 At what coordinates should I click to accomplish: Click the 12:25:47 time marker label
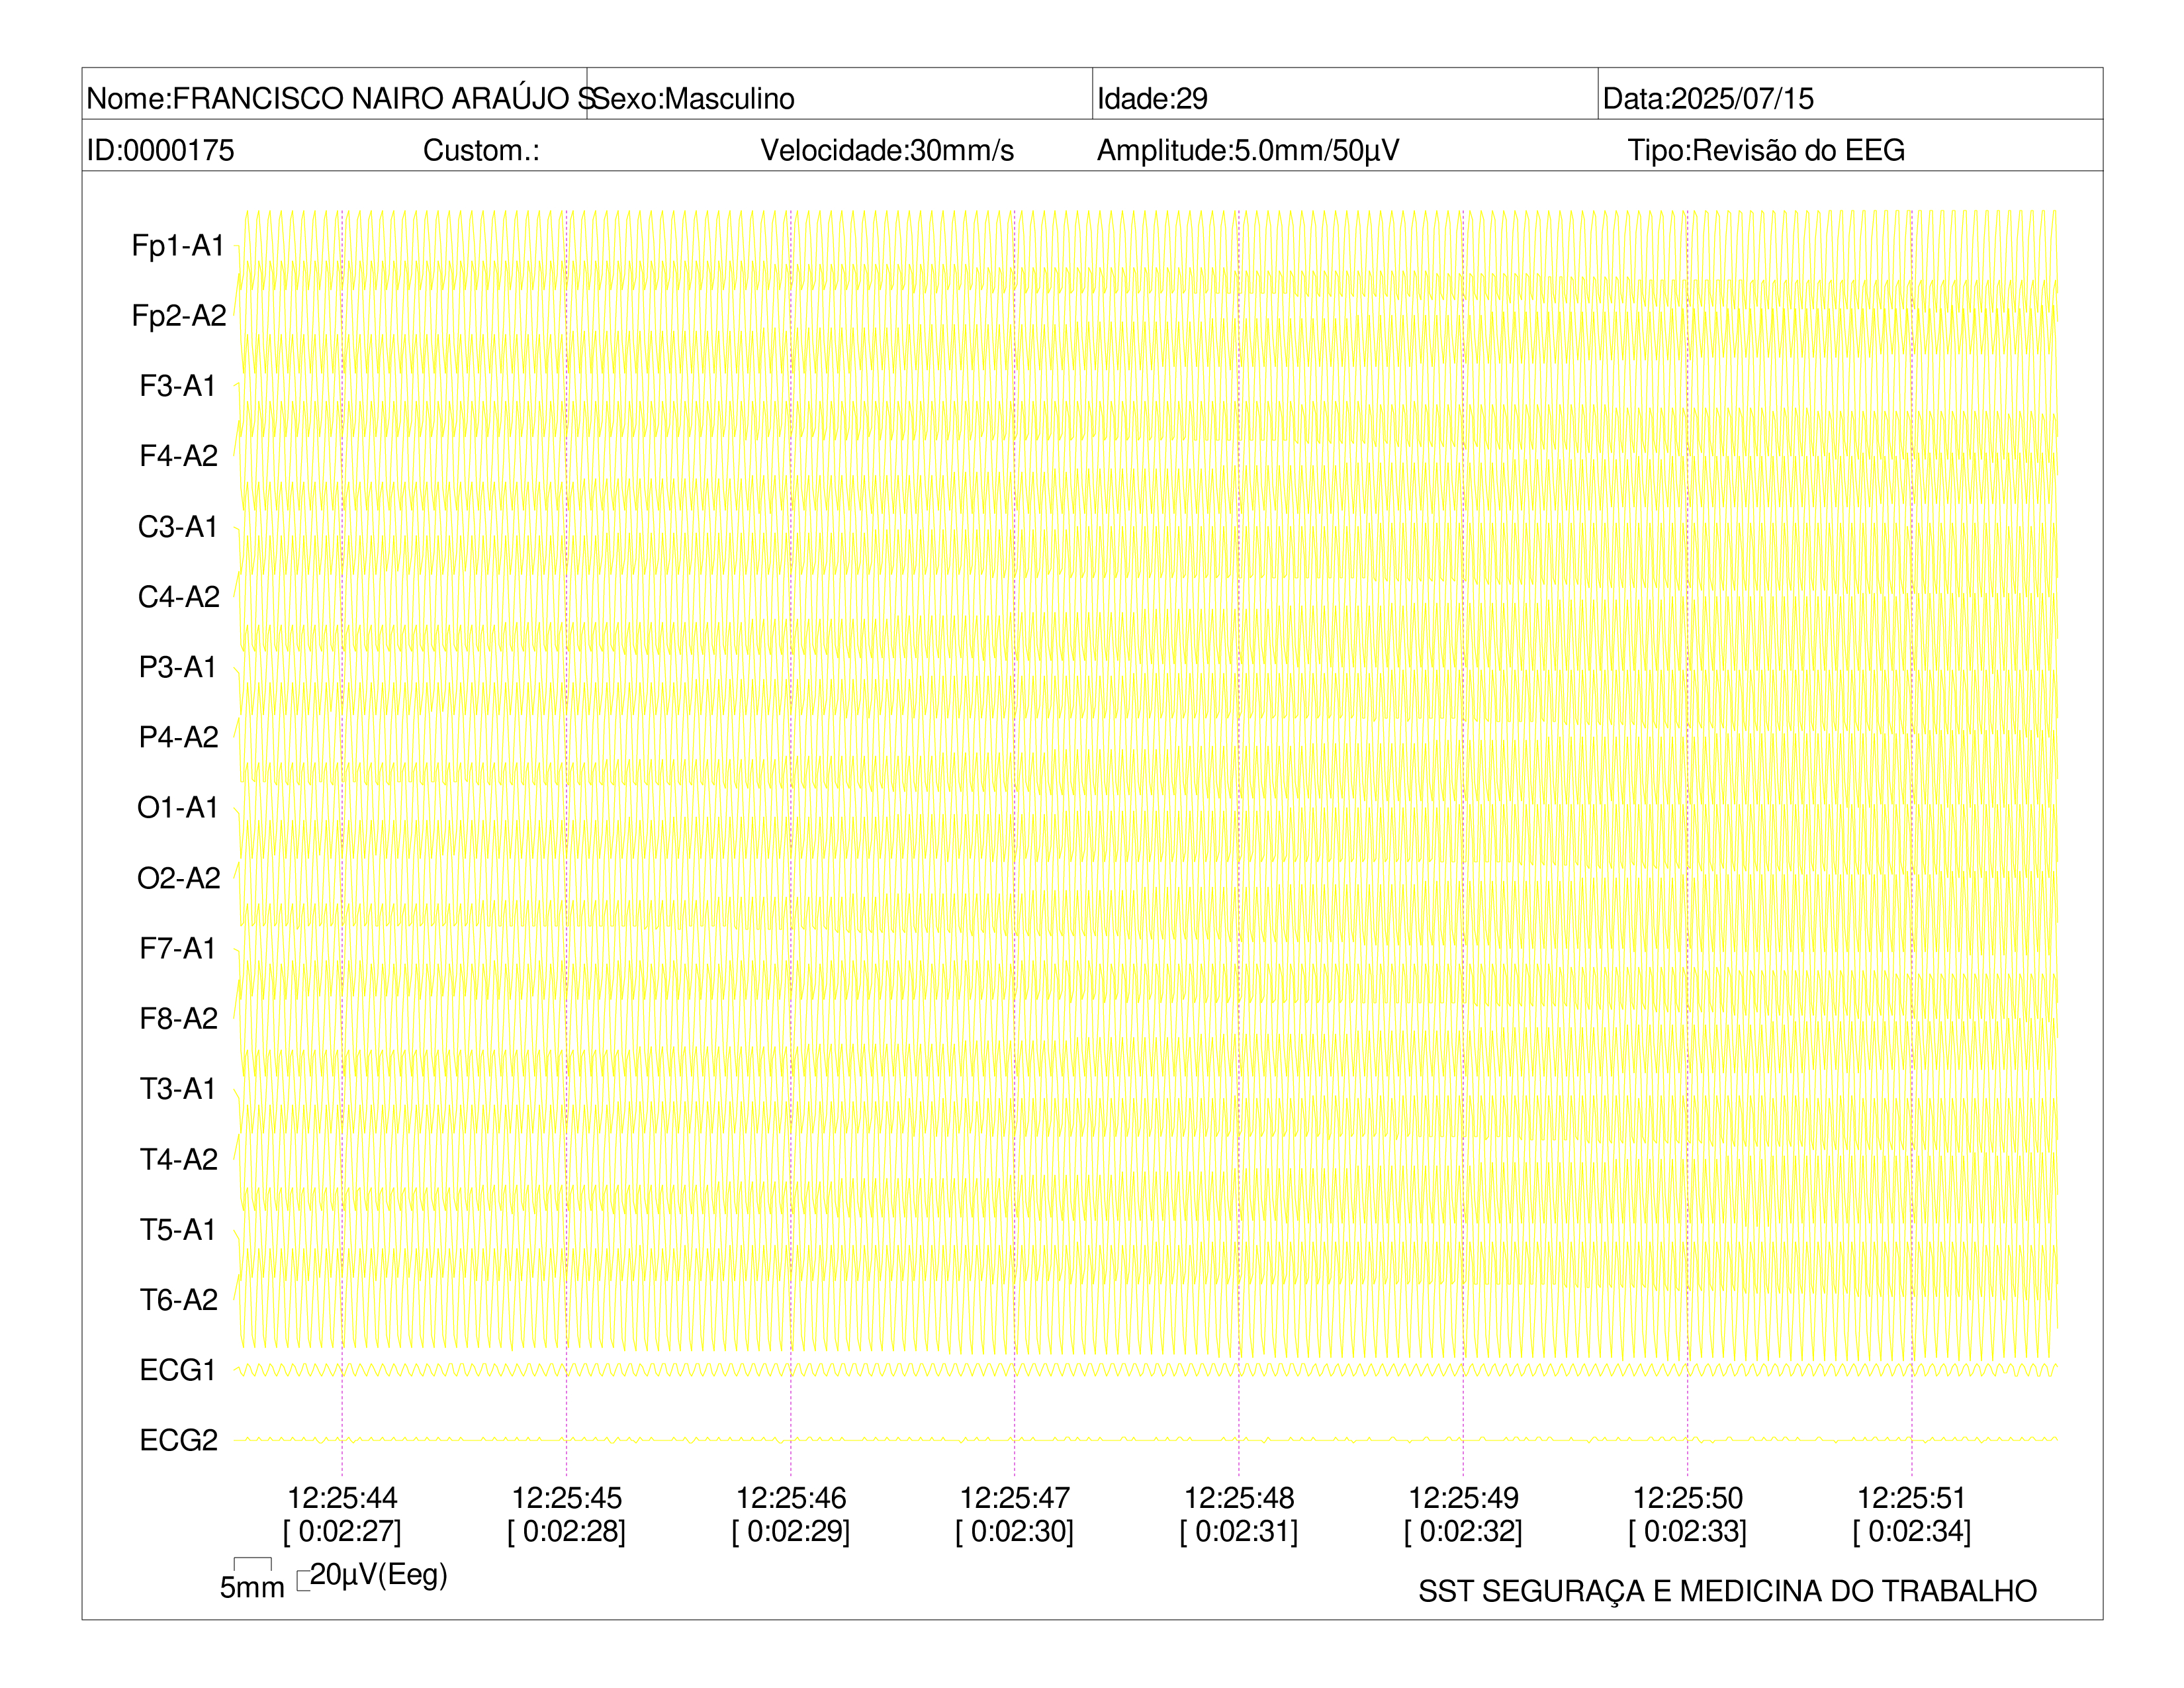1015,1498
